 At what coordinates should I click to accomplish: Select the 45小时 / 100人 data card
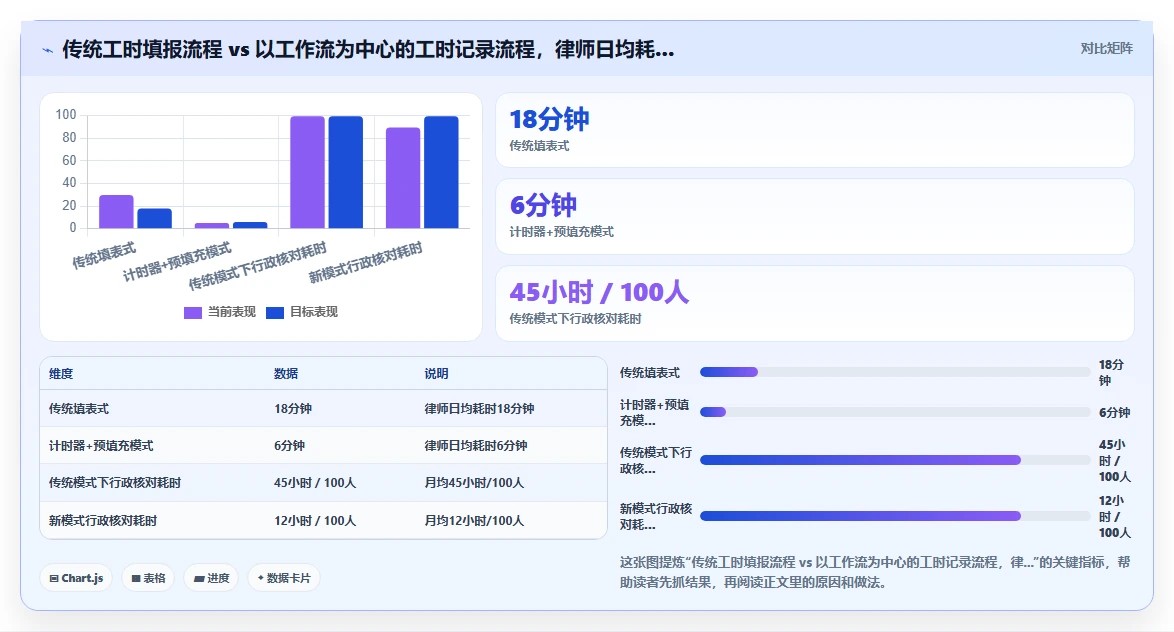[x=815, y=303]
